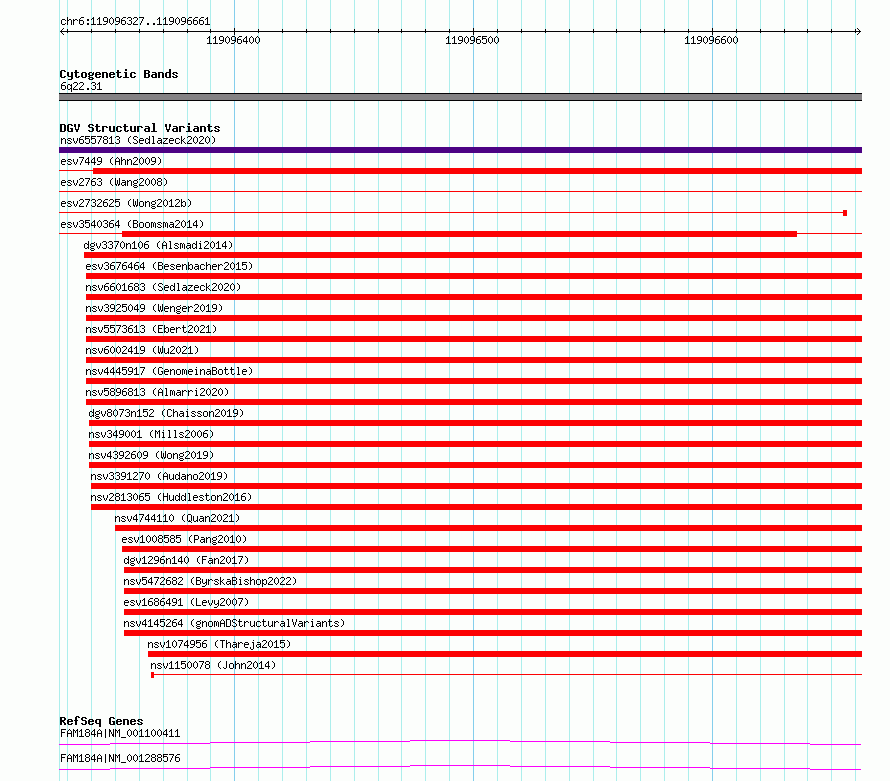
Task: Open the DGV Structural Variants track heading
Action: click(x=140, y=128)
